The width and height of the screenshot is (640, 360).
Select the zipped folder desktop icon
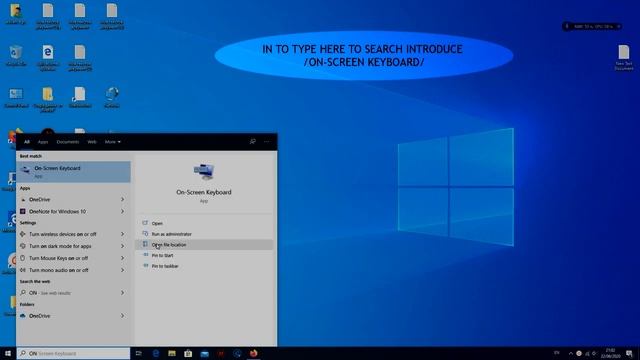point(48,99)
